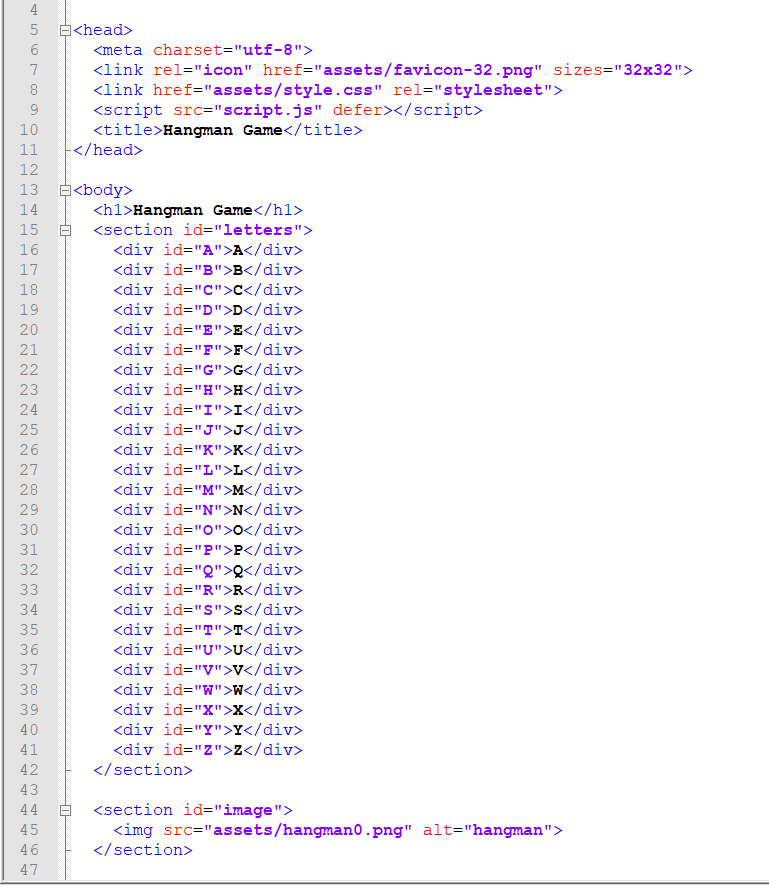This screenshot has width=769, height=885.
Task: Click the div with id "Y"
Action: pos(208,730)
